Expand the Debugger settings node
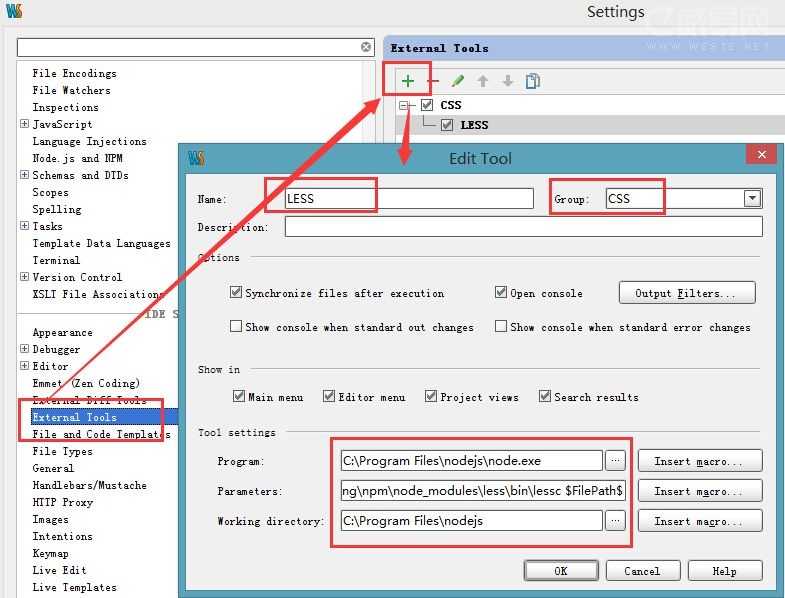The width and height of the screenshot is (785, 598). tap(24, 349)
